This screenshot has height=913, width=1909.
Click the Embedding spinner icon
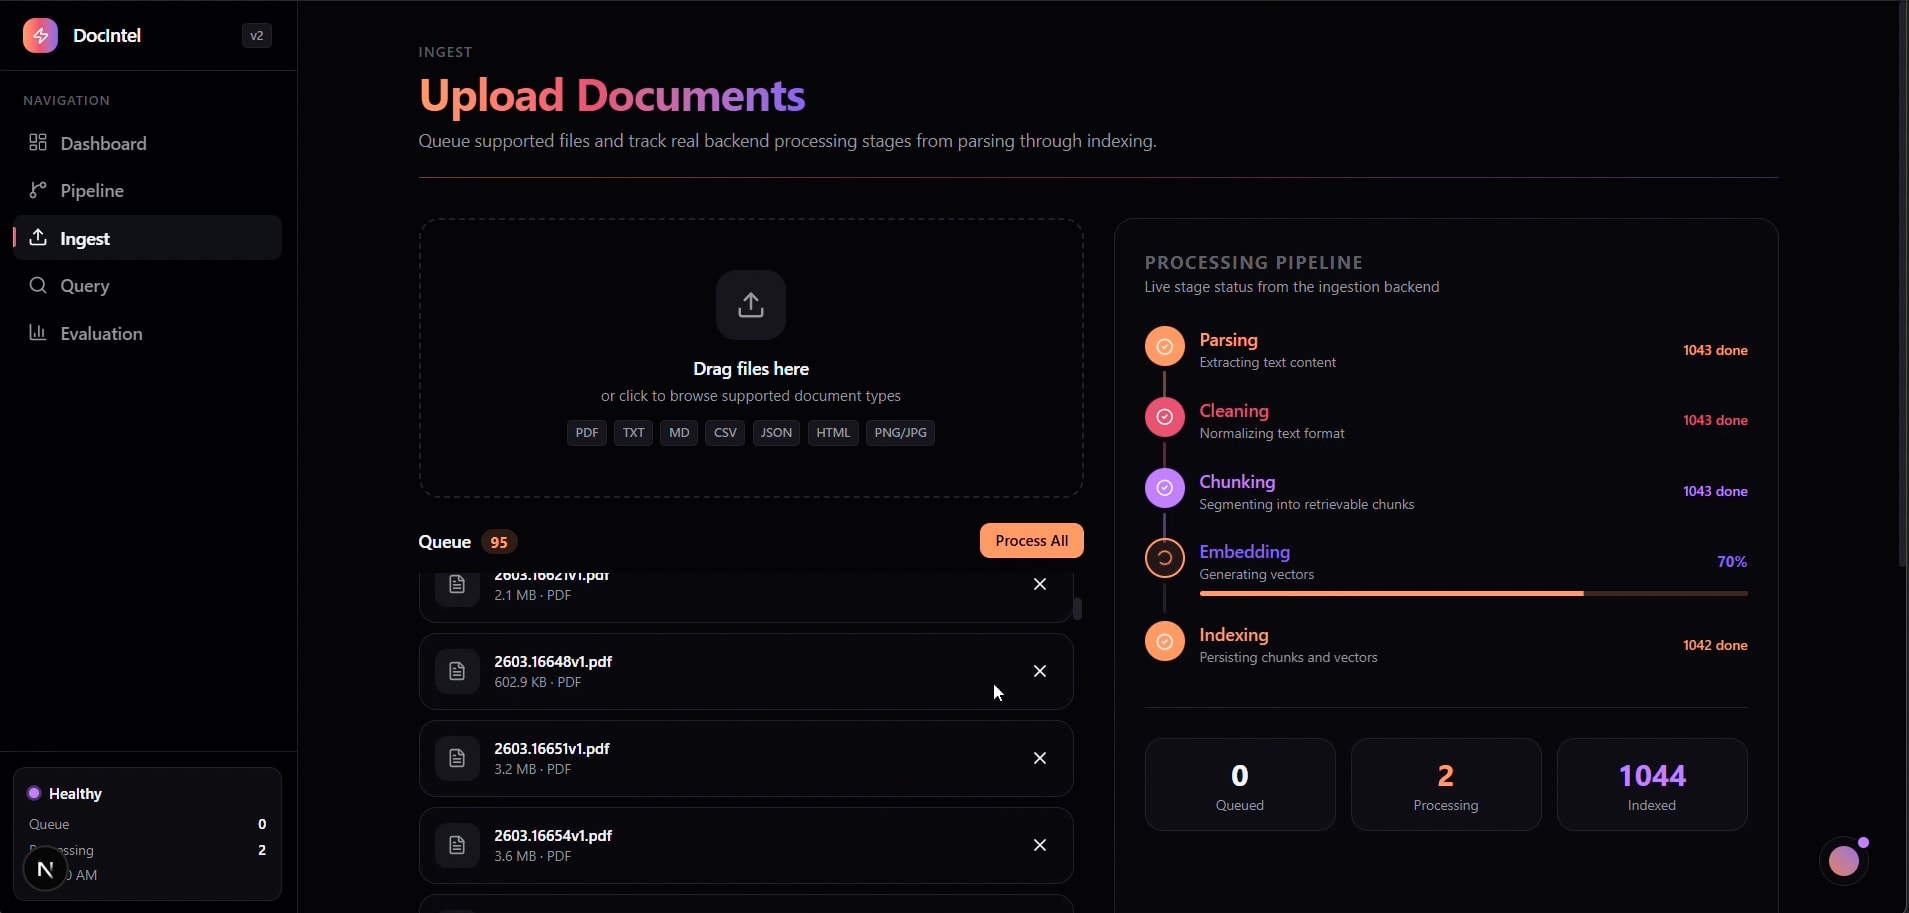coord(1164,558)
